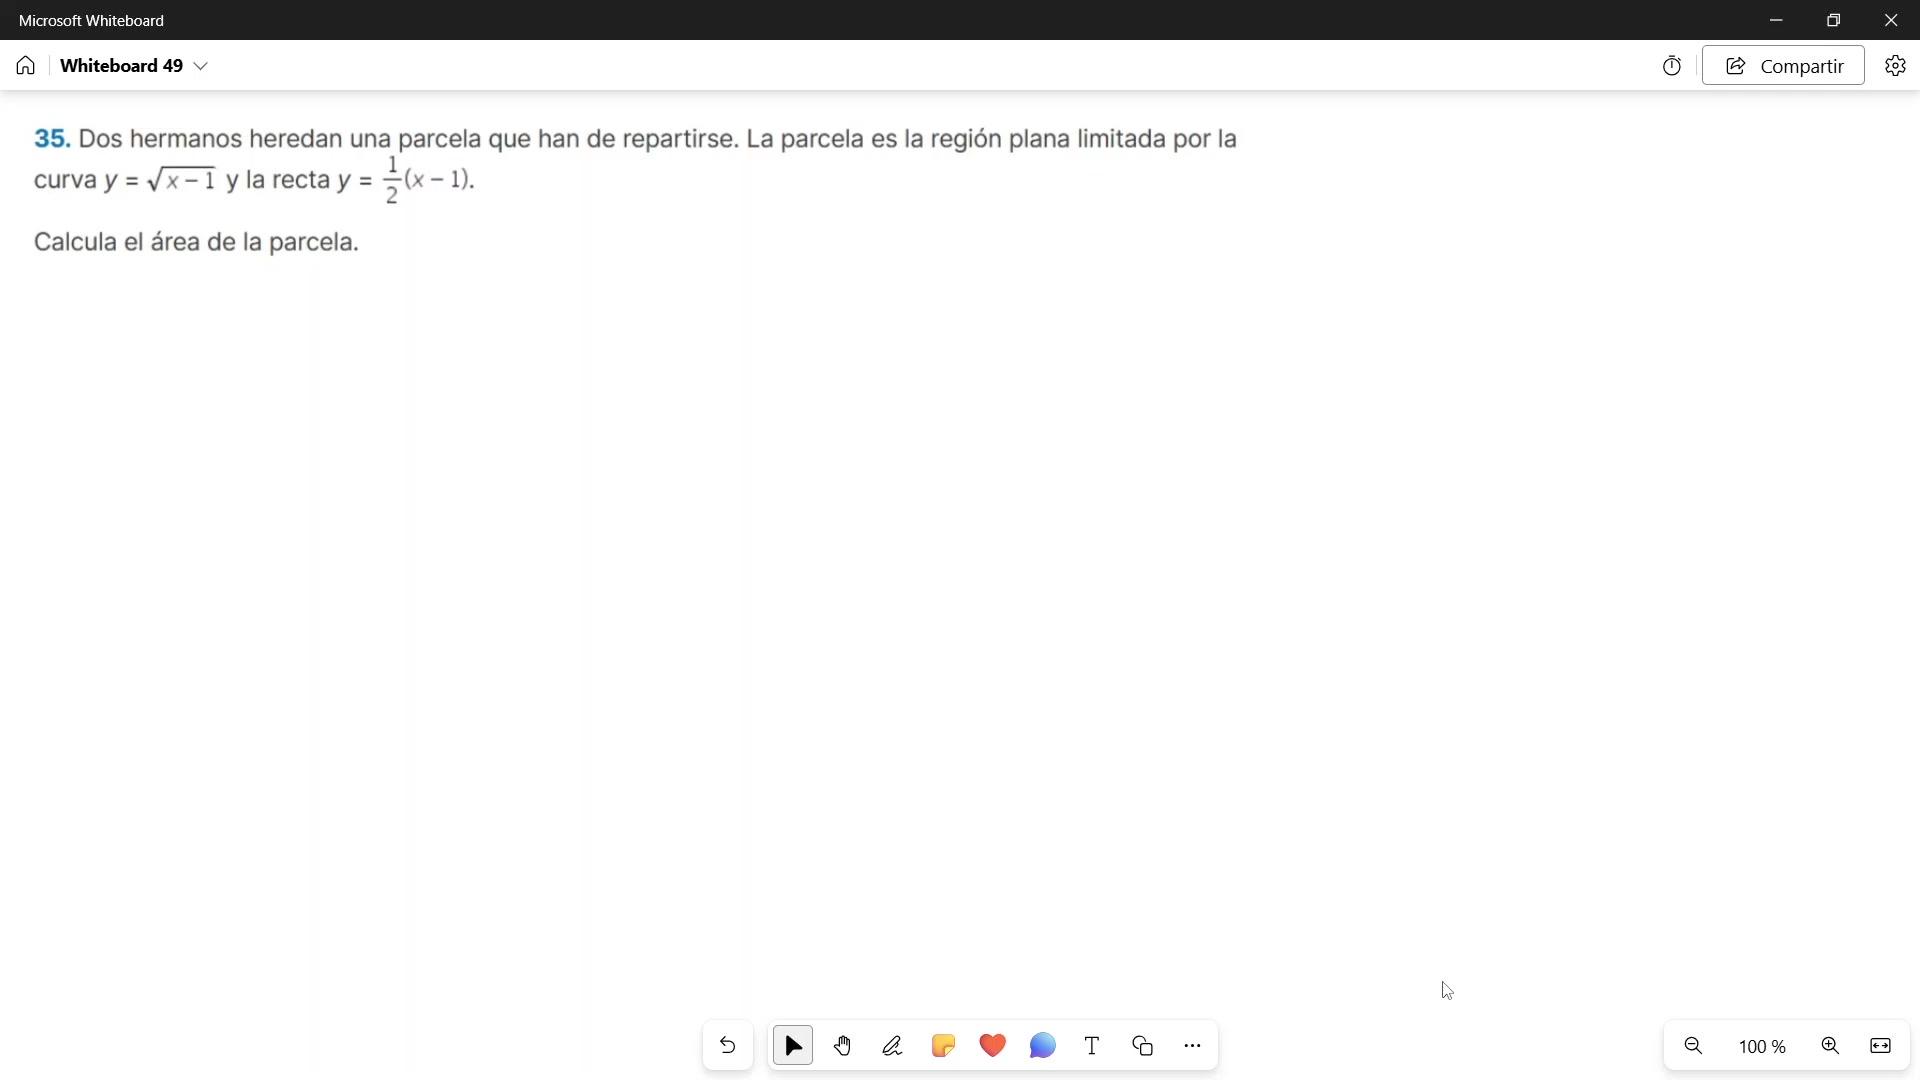The height and width of the screenshot is (1080, 1920).
Task: Expand the Whiteboard 49 name dropdown
Action: (201, 66)
